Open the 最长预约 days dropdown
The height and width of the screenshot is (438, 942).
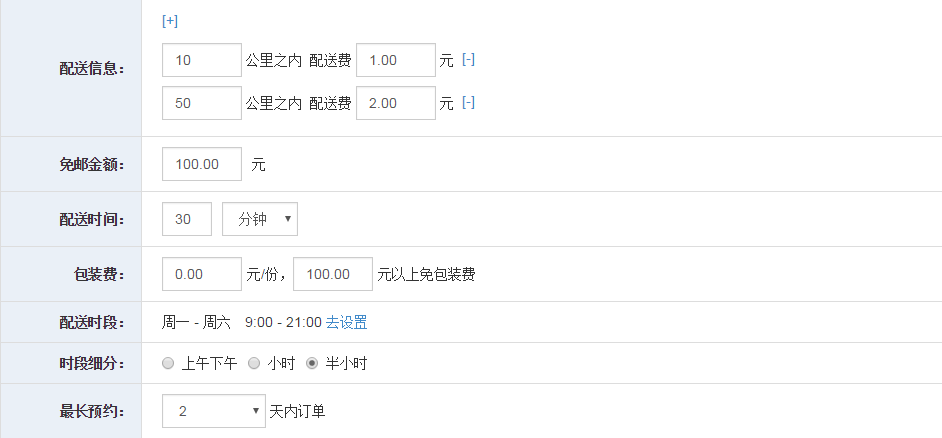coord(214,411)
